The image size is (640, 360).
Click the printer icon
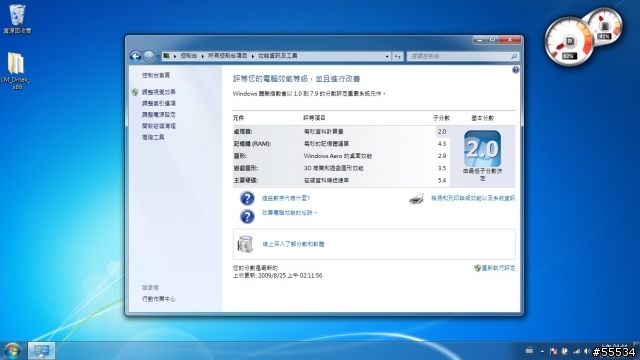coord(416,199)
